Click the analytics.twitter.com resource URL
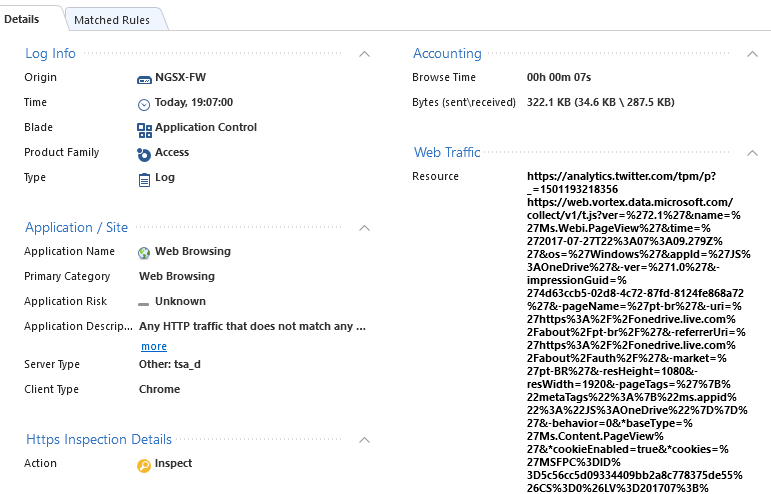This screenshot has width=771, height=494. tap(621, 182)
